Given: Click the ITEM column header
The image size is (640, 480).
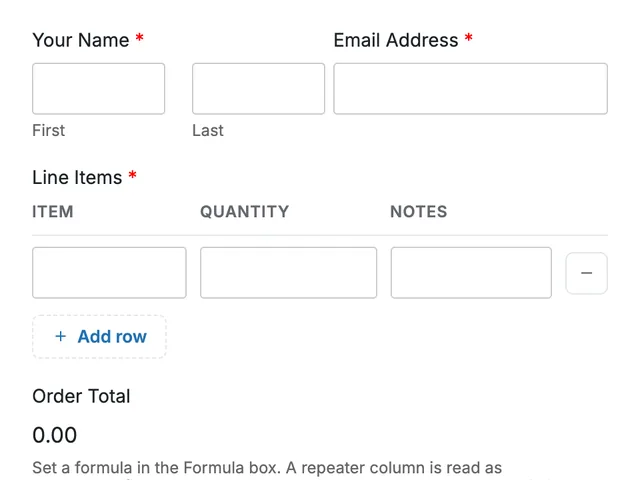Looking at the screenshot, I should tap(53, 211).
